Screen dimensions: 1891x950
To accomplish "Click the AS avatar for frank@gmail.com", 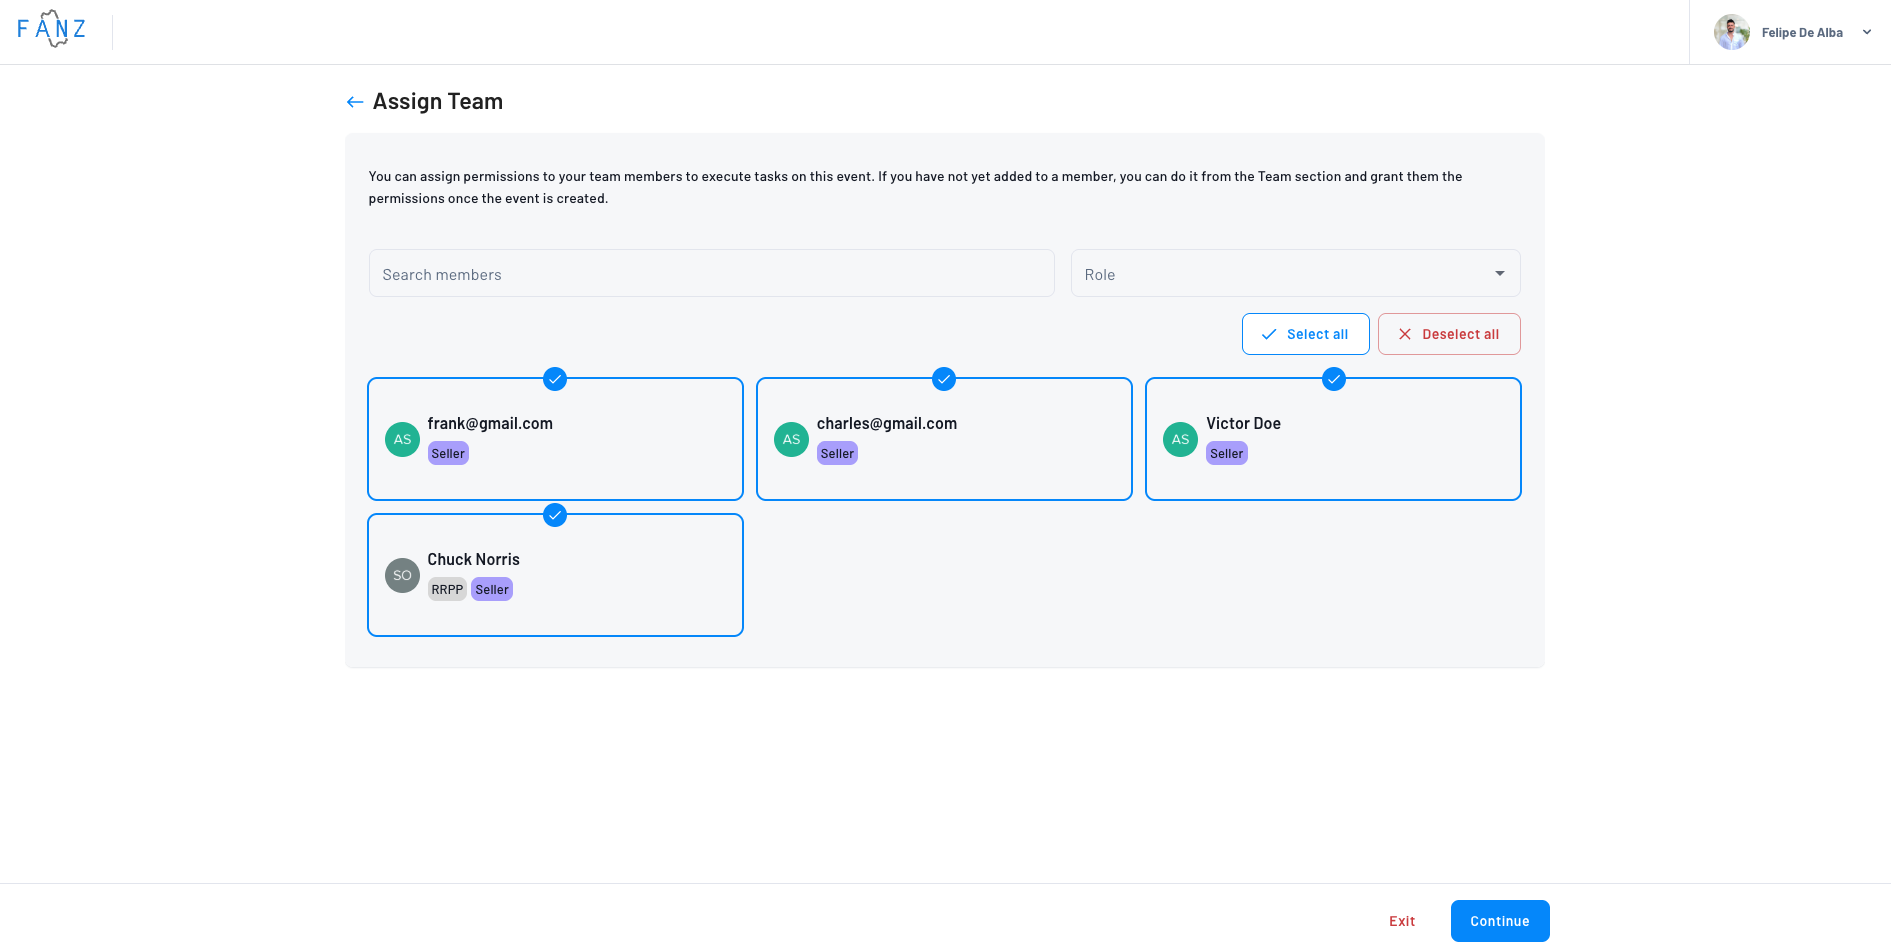I will 402,440.
